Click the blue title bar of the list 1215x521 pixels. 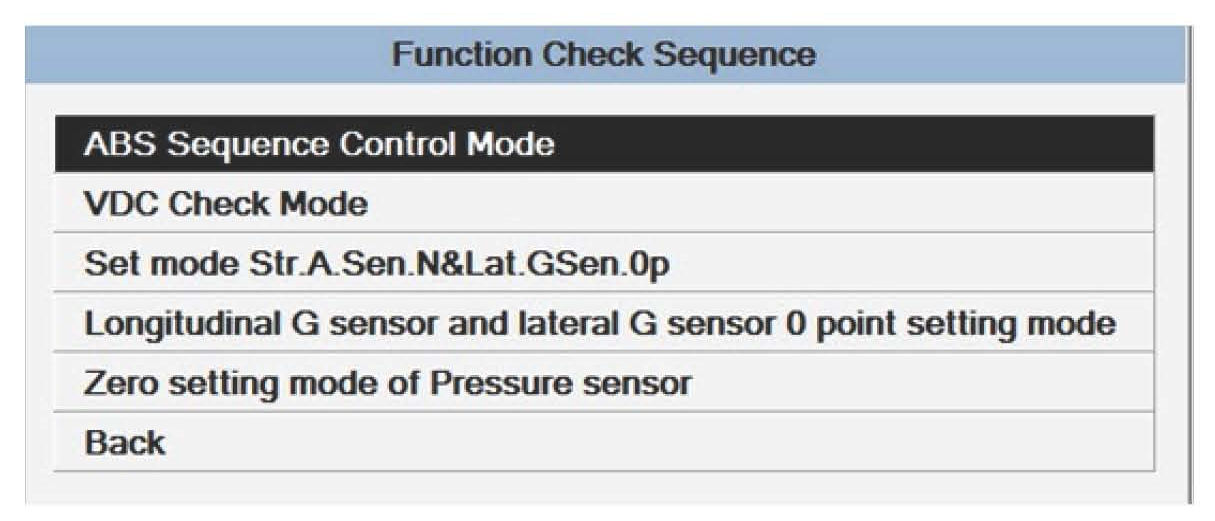pos(604,54)
